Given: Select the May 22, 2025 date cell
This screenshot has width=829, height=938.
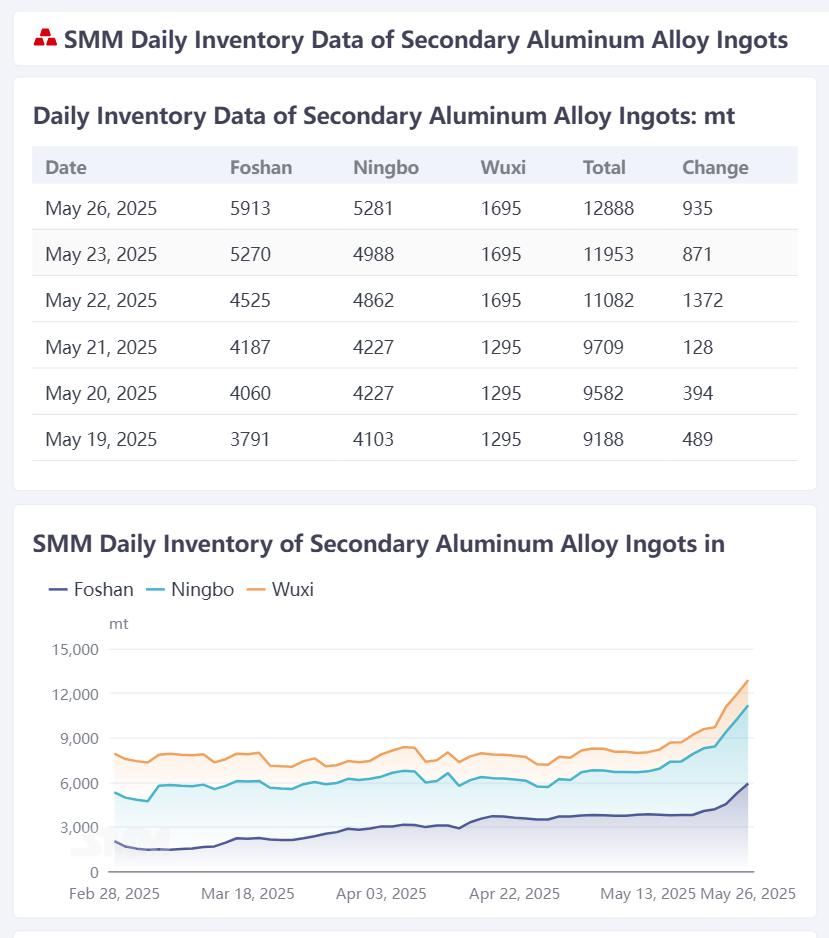Looking at the screenshot, I should [101, 300].
